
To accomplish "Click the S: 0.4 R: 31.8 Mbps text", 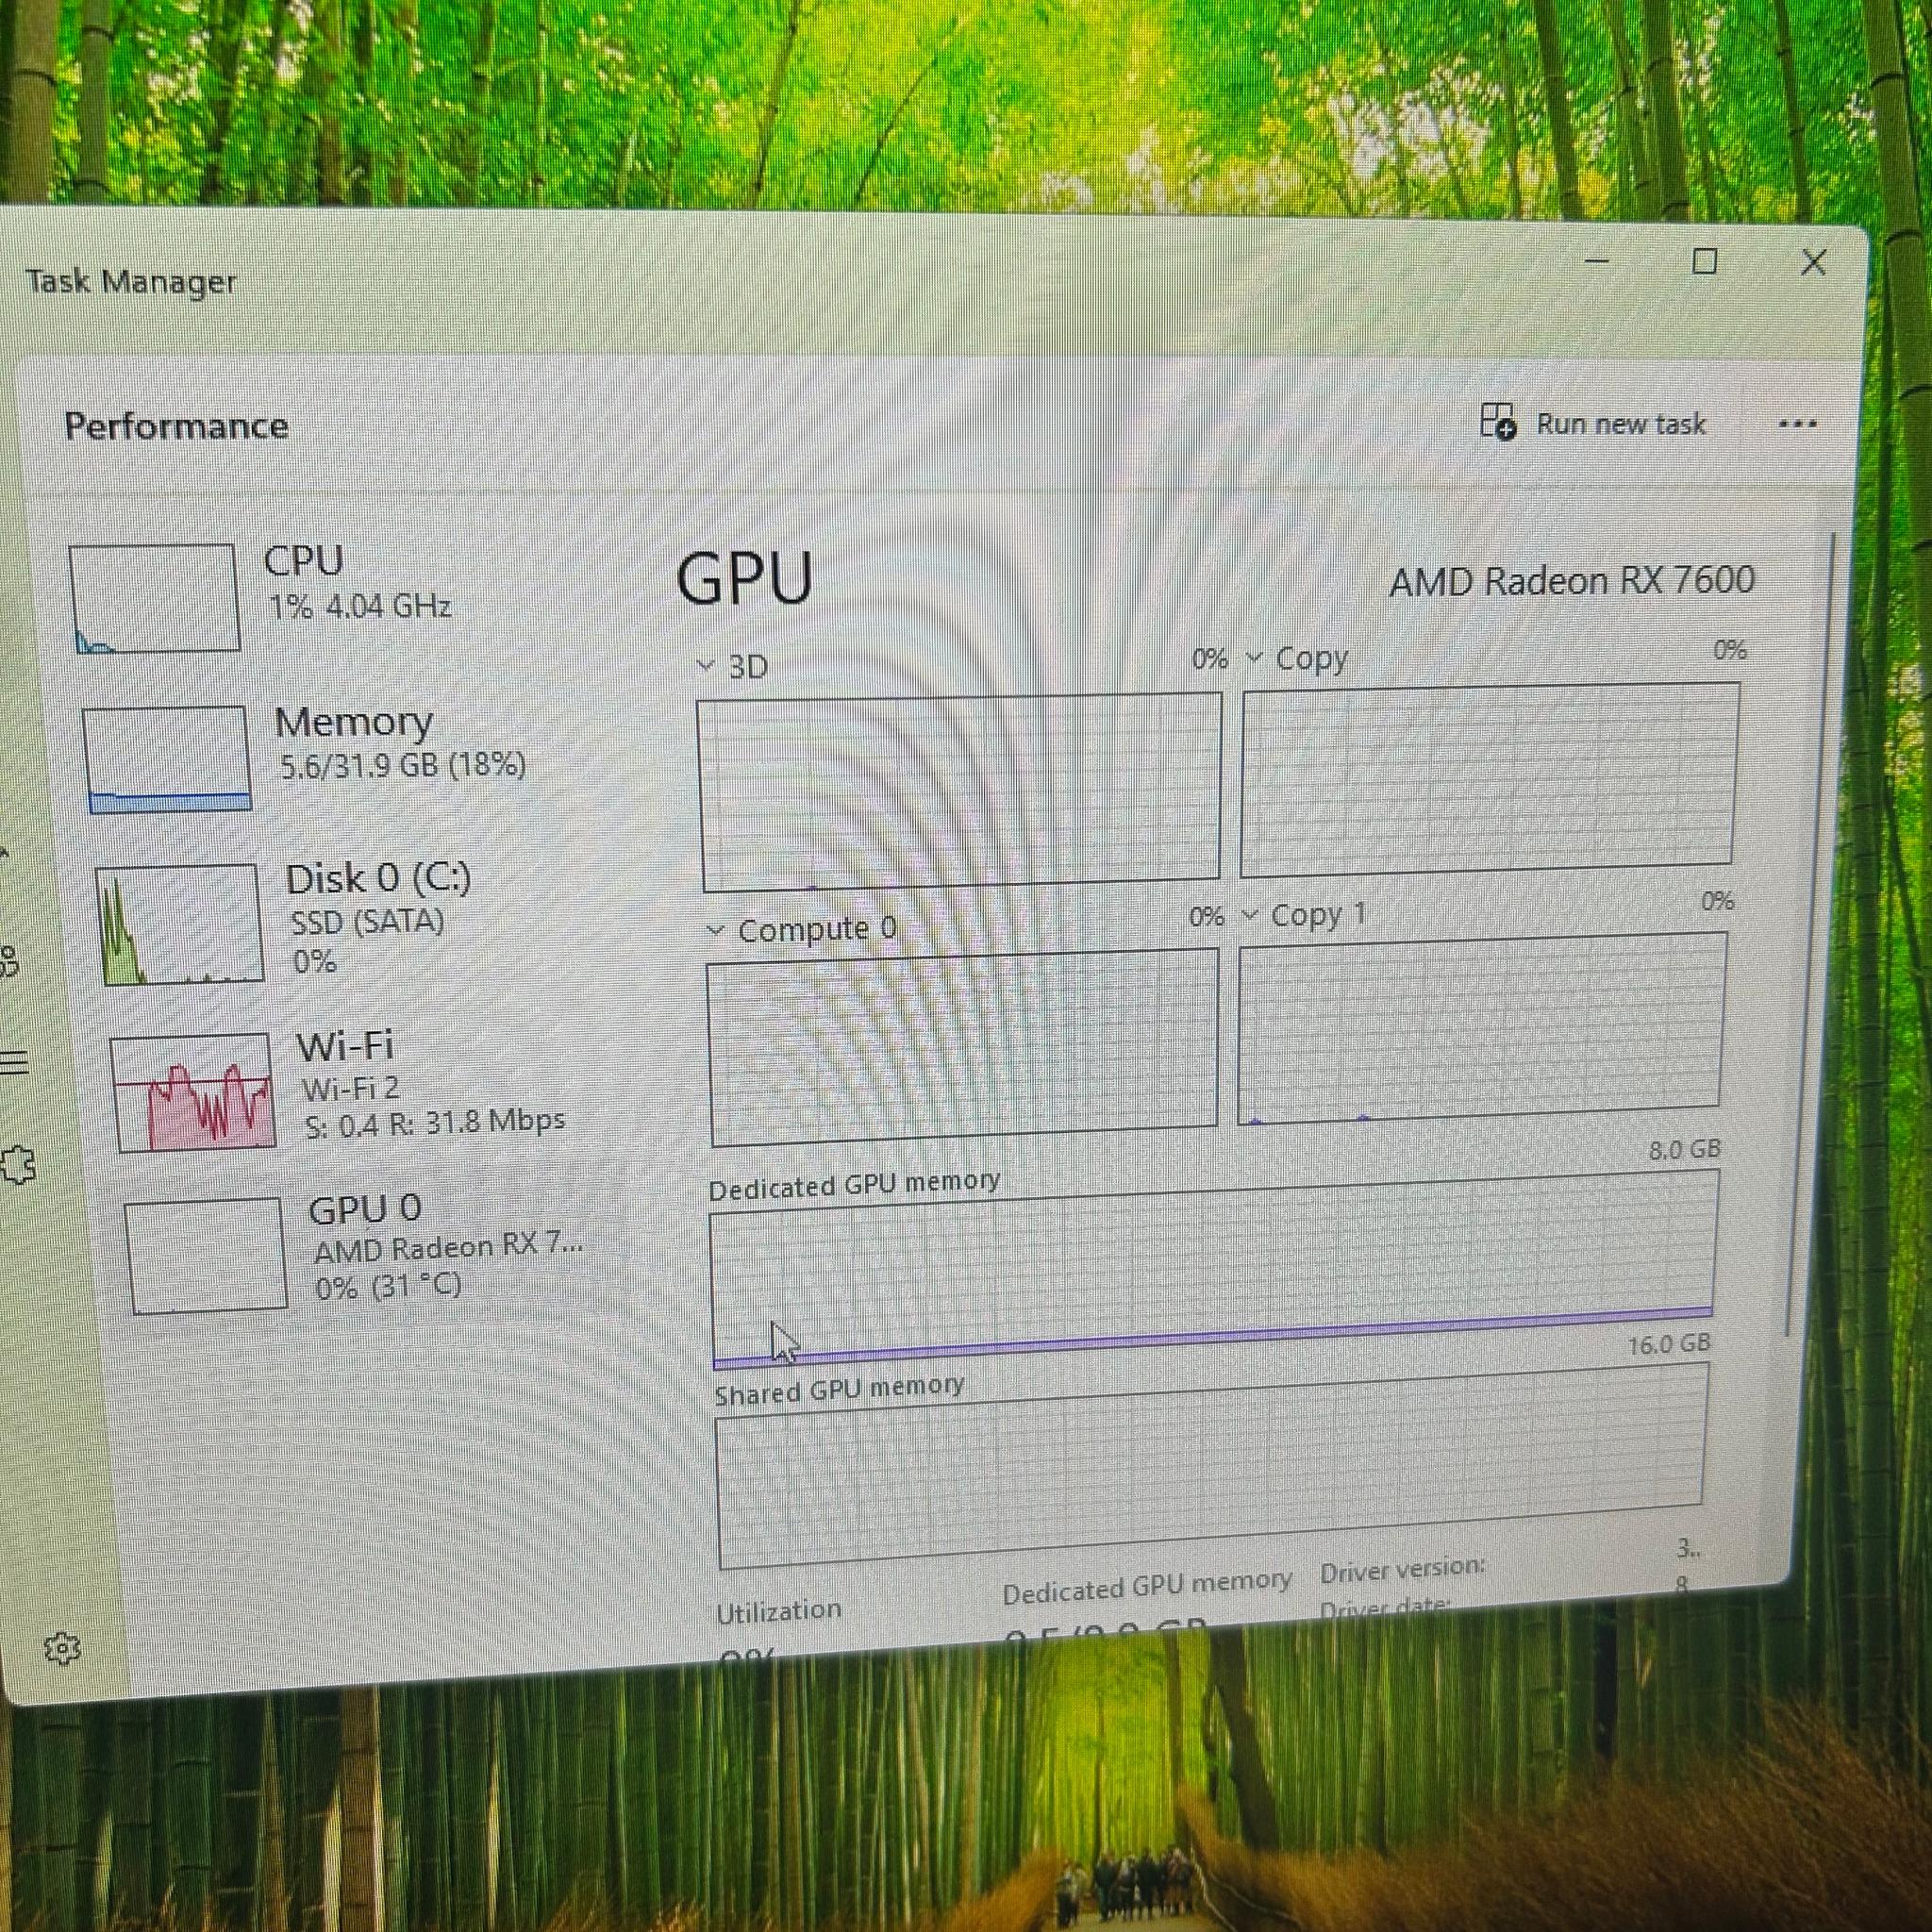I will point(434,1123).
